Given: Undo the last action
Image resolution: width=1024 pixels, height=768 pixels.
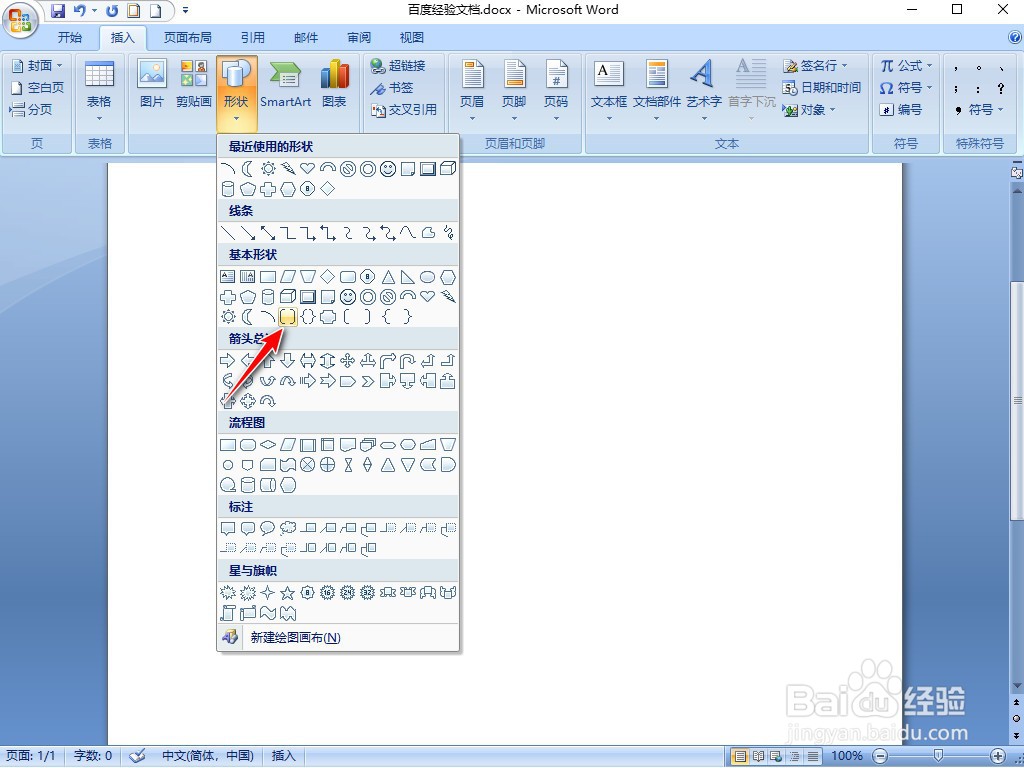Looking at the screenshot, I should [80, 10].
